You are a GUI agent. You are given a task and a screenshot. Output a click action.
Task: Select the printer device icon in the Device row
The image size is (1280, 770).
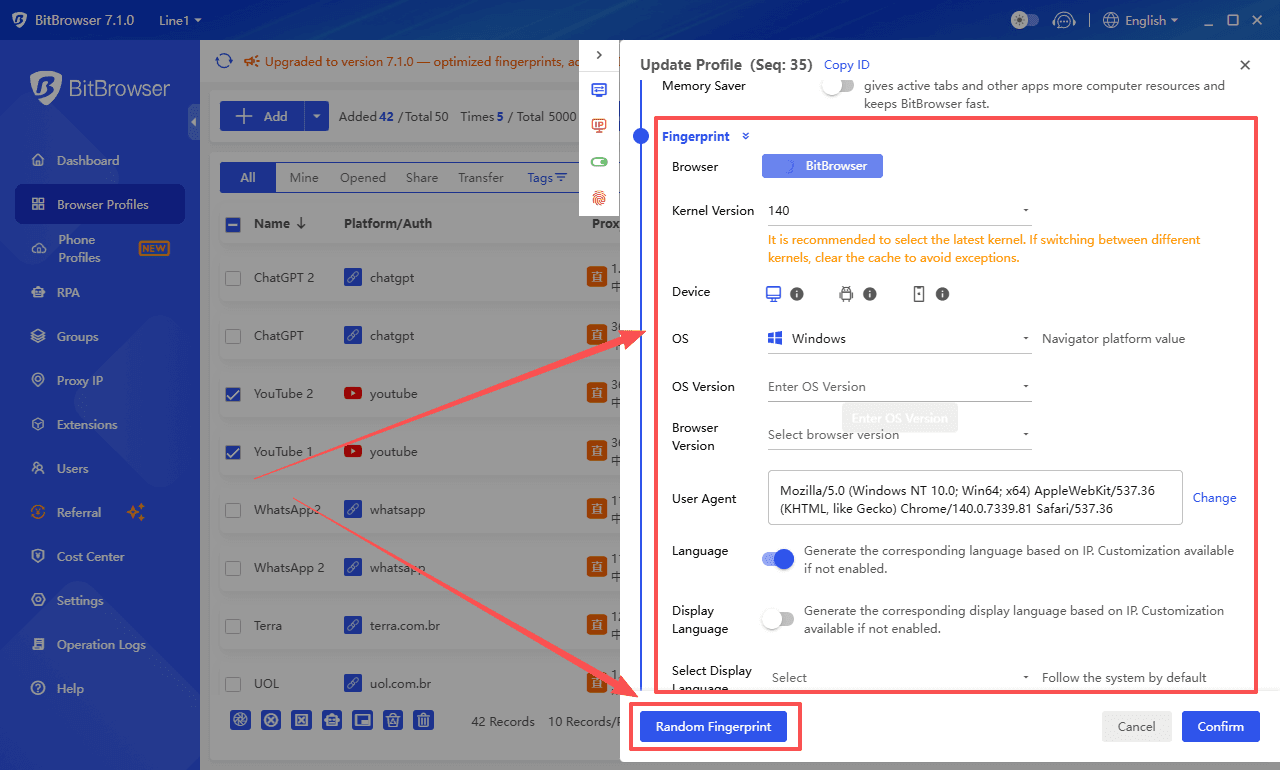[x=845, y=293]
